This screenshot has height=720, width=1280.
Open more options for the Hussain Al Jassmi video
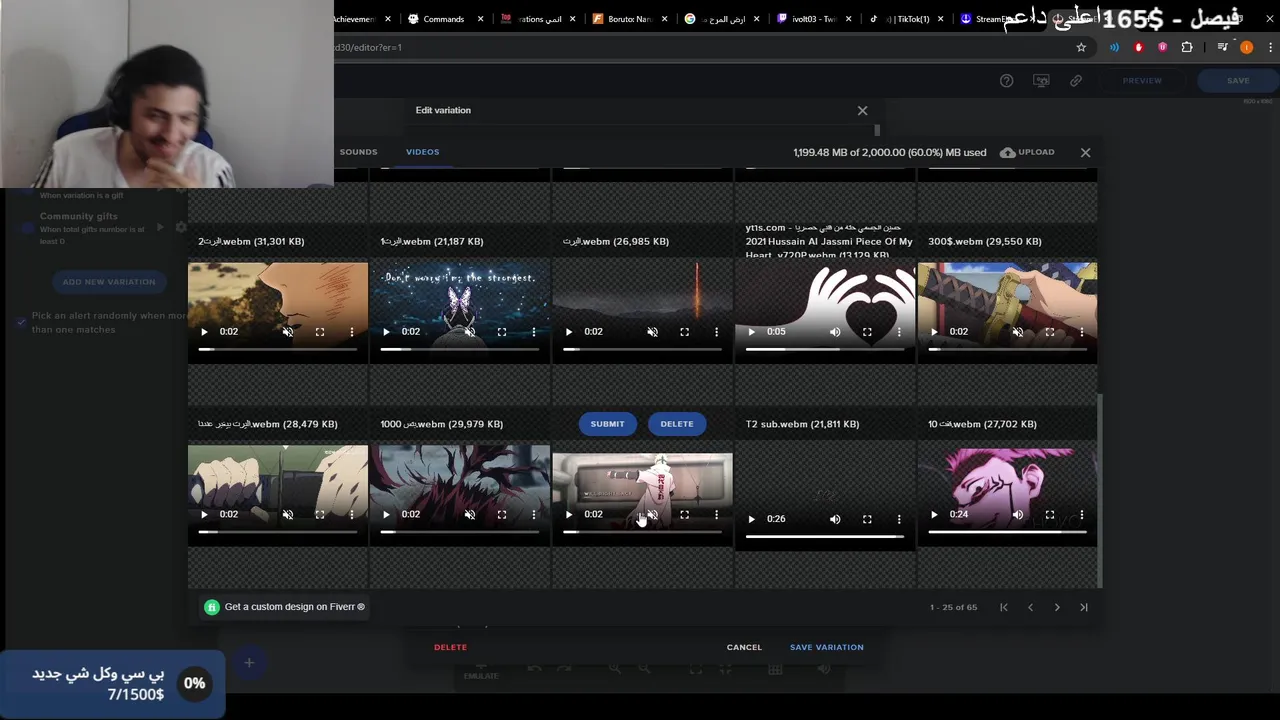click(899, 332)
